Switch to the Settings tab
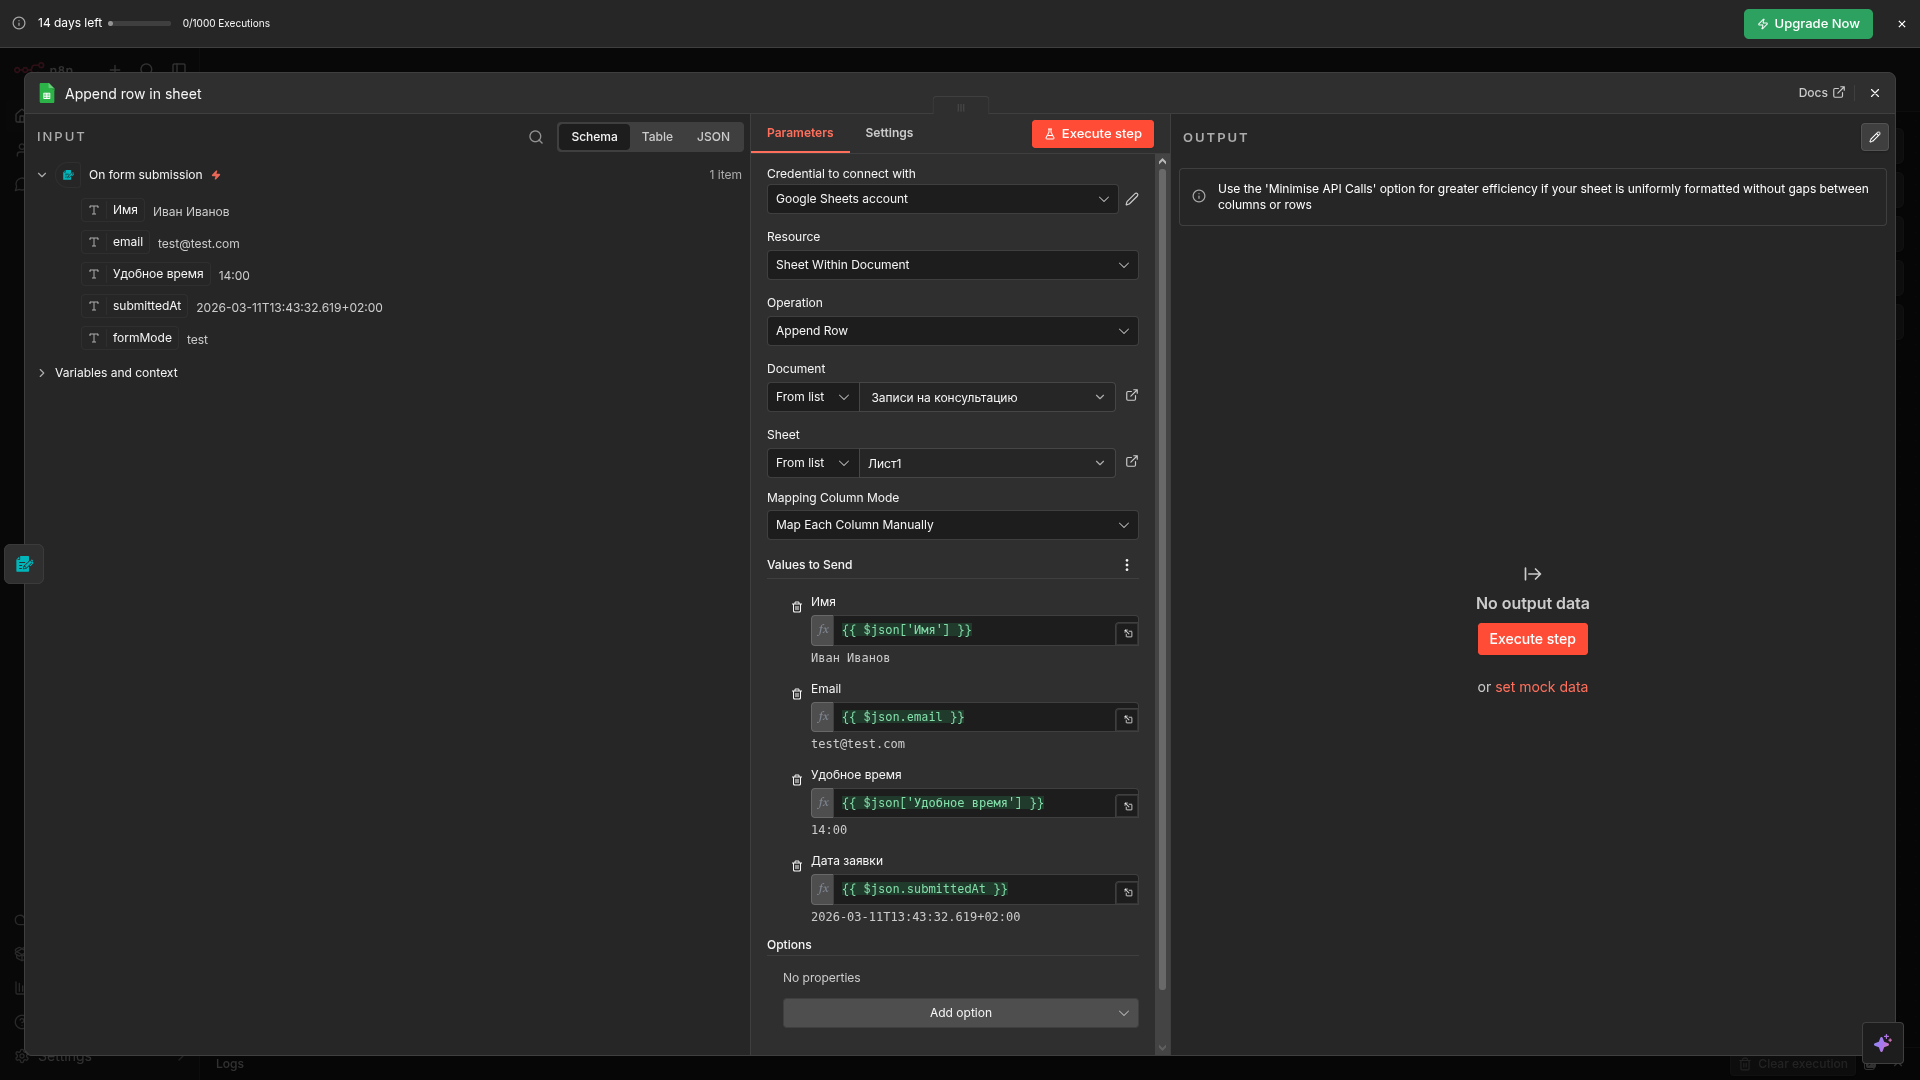 click(x=888, y=133)
